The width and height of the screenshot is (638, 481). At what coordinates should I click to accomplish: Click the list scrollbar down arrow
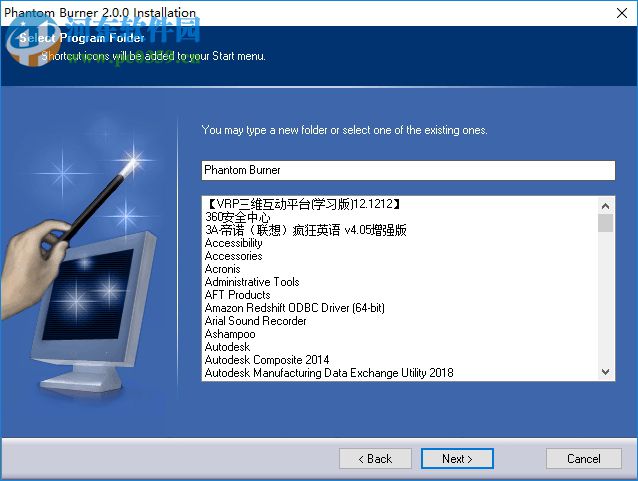pyautogui.click(x=605, y=372)
